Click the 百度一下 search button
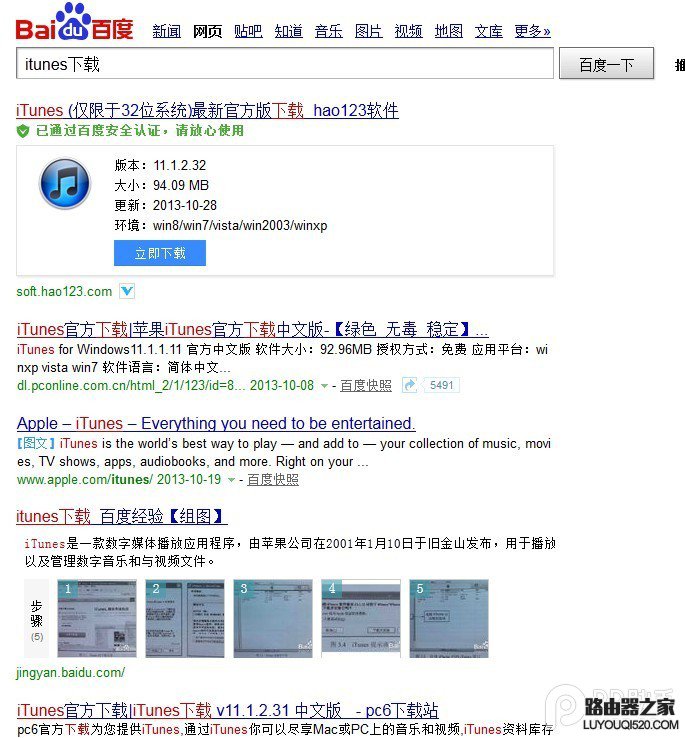This screenshot has height=738, width=685. tap(606, 64)
